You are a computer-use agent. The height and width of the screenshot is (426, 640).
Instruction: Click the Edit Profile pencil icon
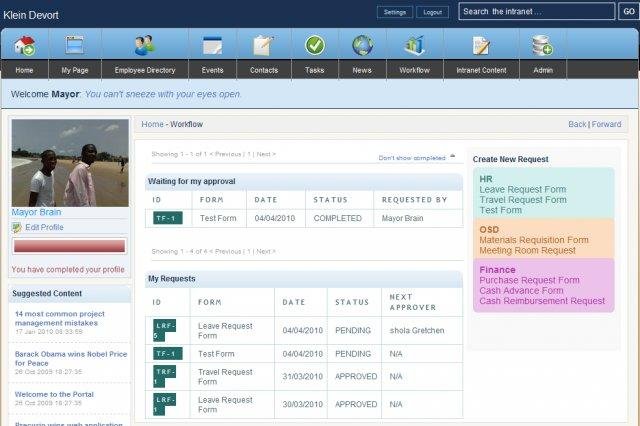17,228
